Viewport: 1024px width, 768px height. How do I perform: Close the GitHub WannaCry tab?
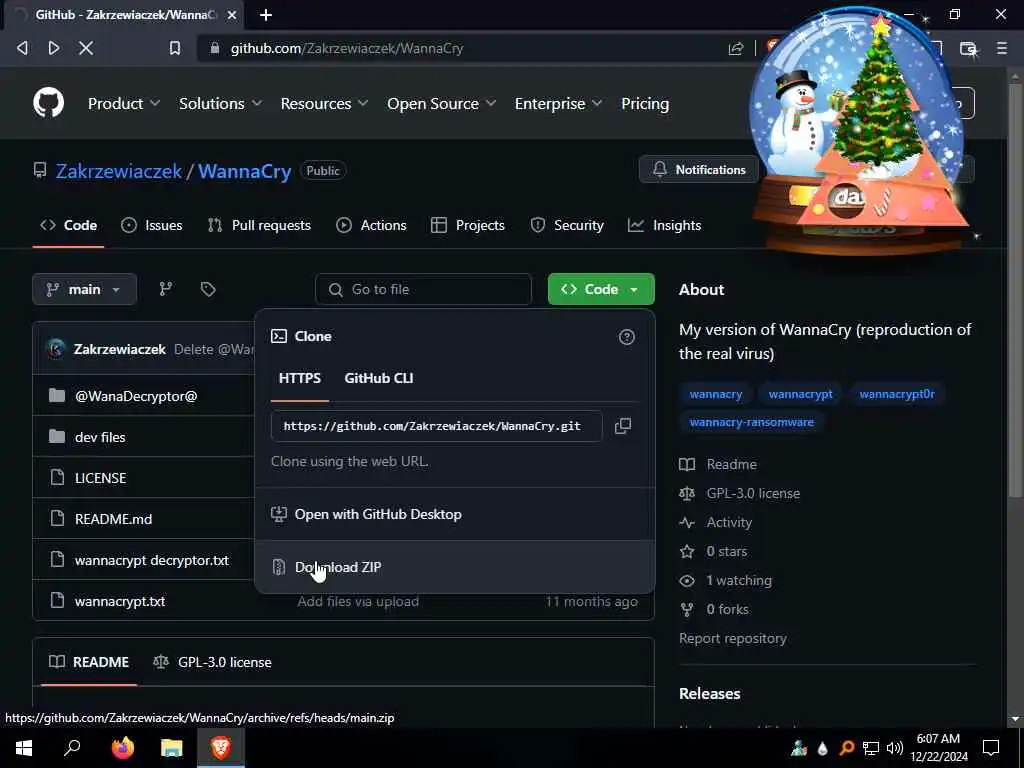pos(232,14)
